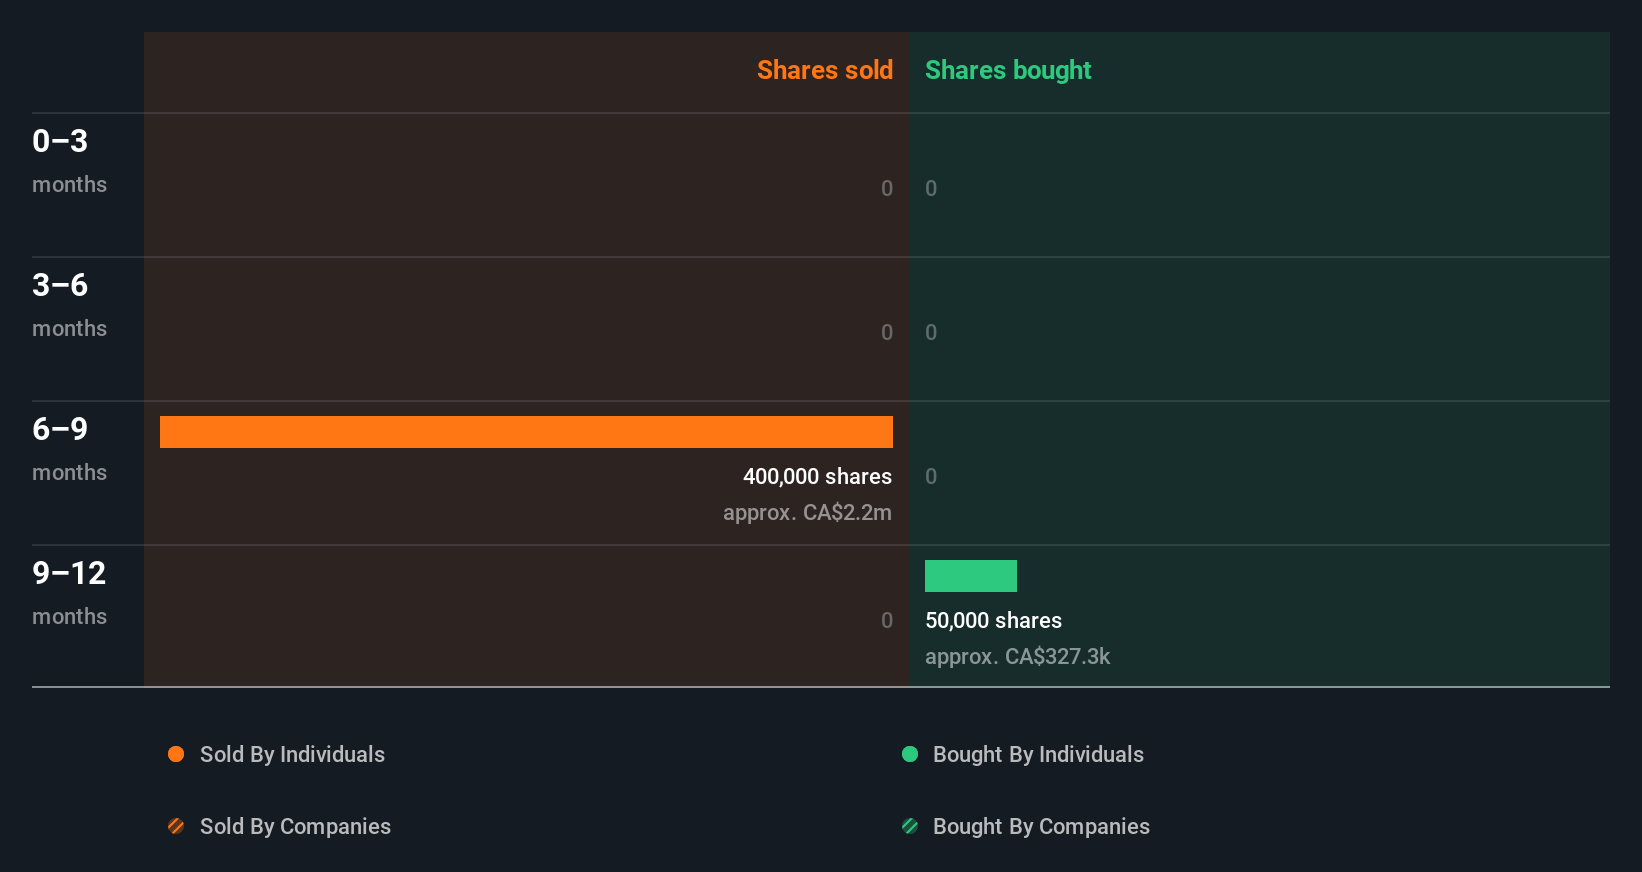
Task: Click the 50,000 shares value text
Action: click(993, 621)
